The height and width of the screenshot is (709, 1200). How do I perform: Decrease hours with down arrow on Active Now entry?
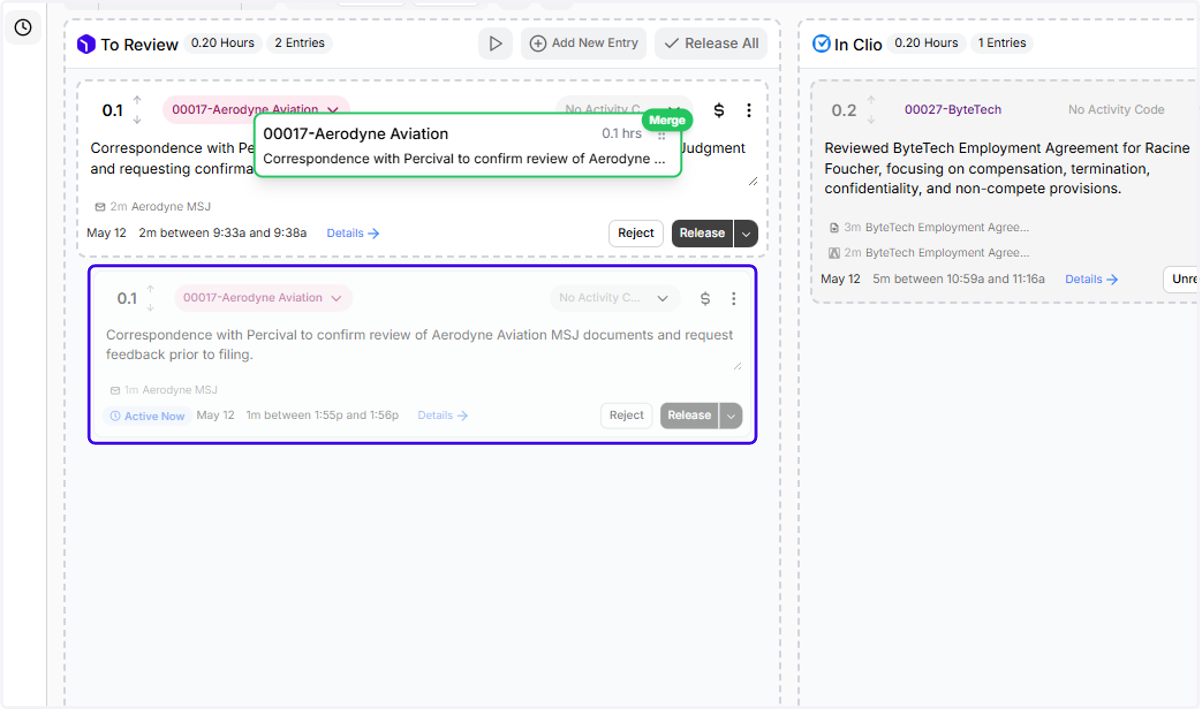tap(150, 307)
